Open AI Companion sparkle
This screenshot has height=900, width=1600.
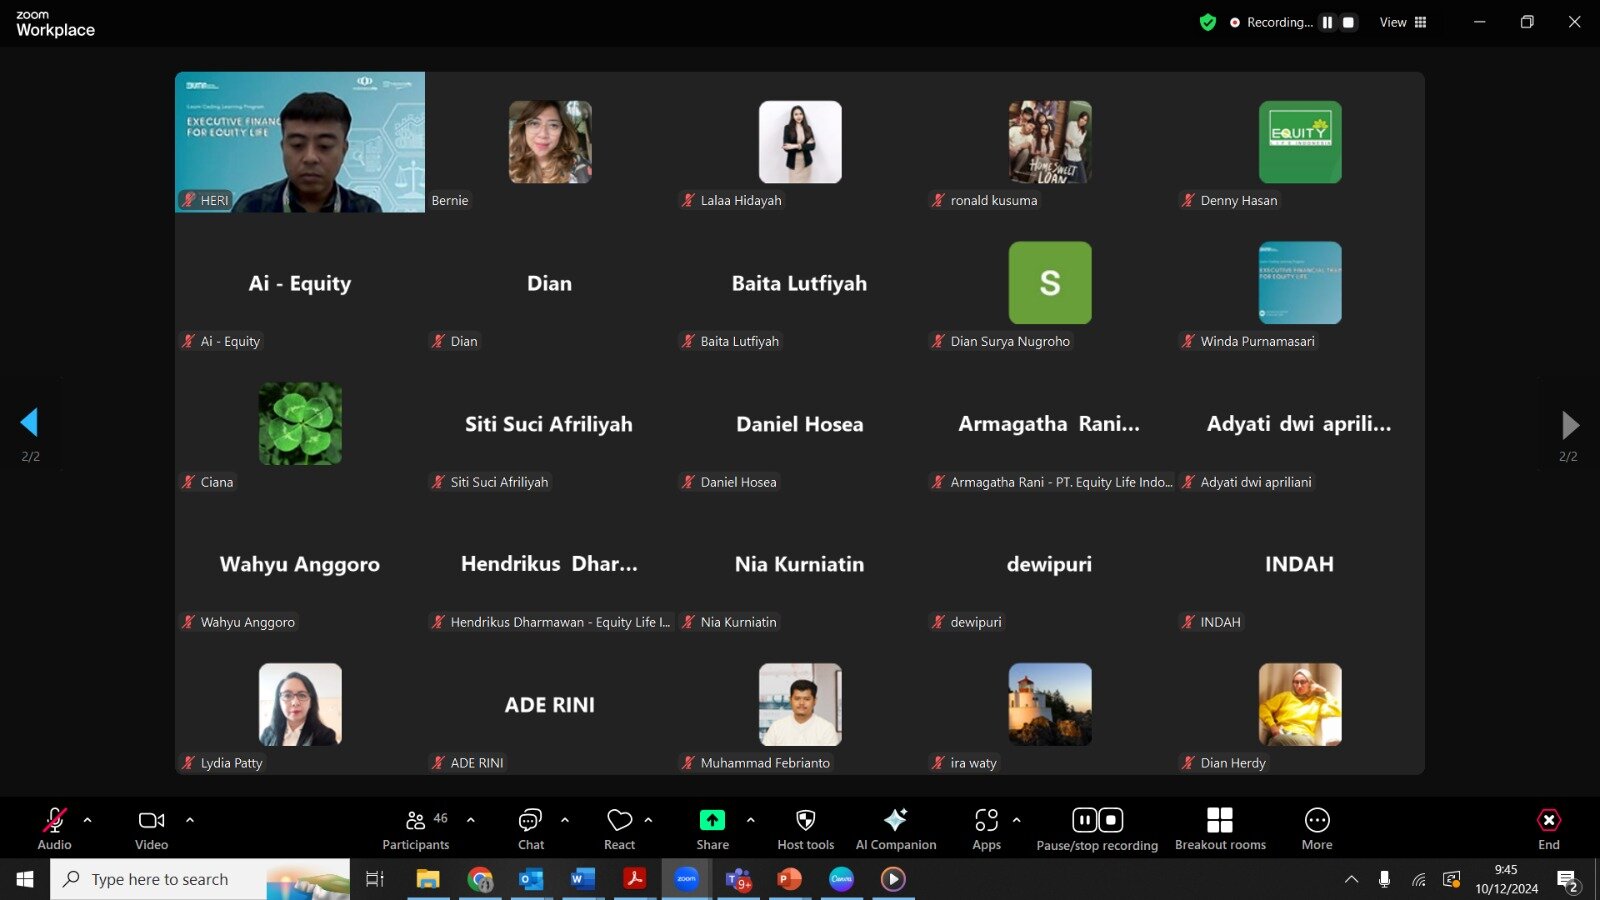[896, 829]
